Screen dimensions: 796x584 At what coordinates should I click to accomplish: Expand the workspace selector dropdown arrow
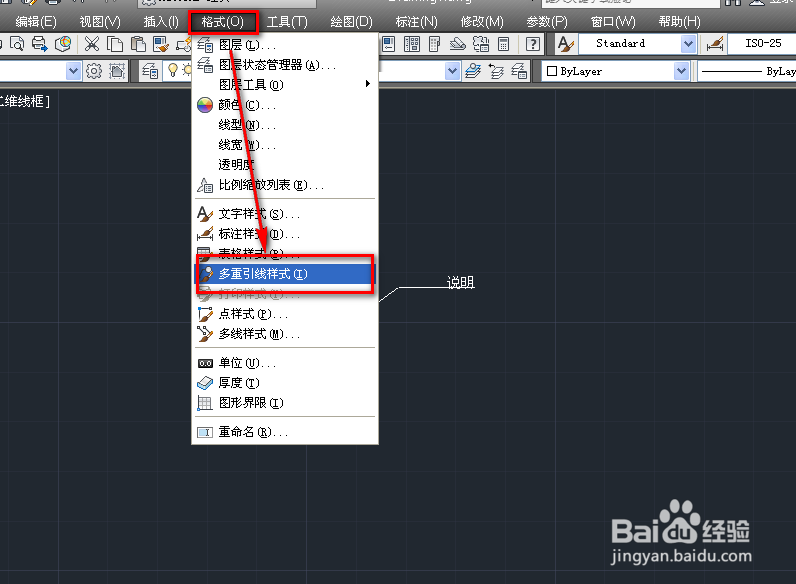[74, 71]
